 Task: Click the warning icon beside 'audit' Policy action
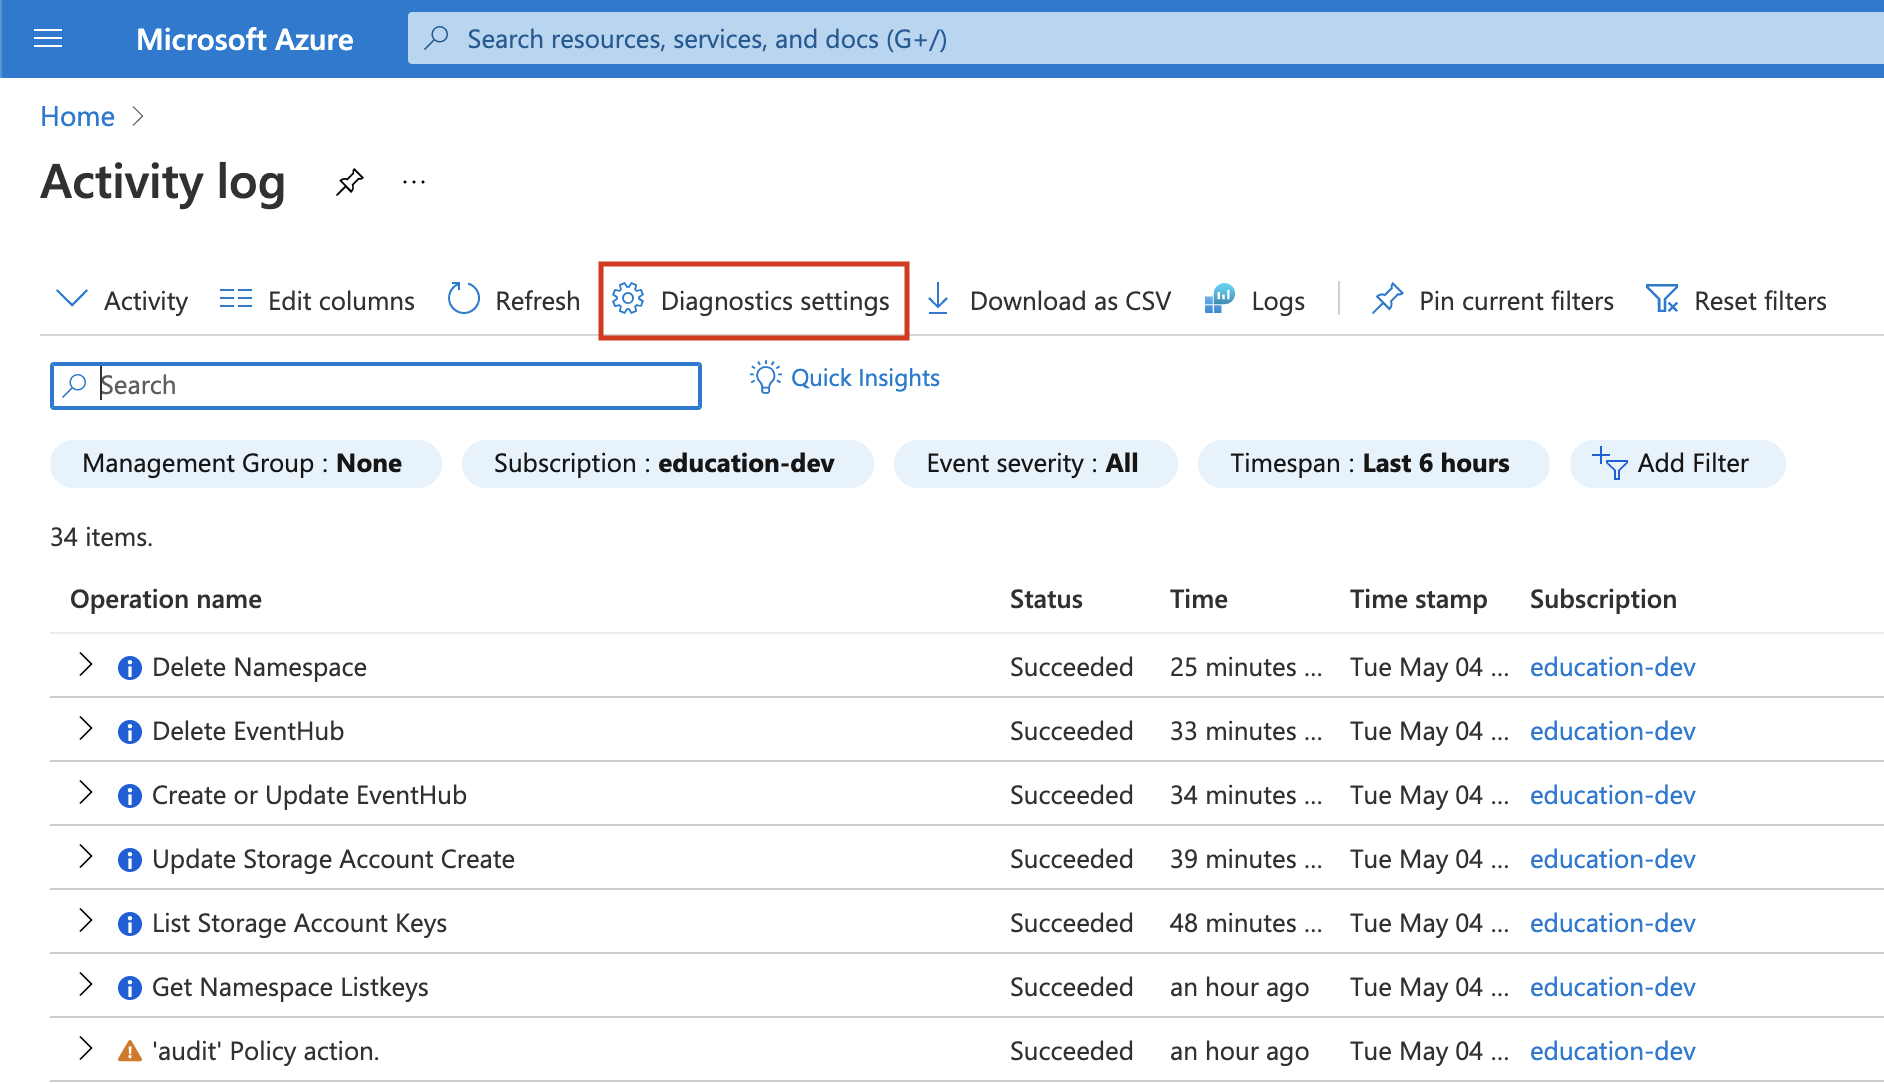pyautogui.click(x=129, y=1050)
